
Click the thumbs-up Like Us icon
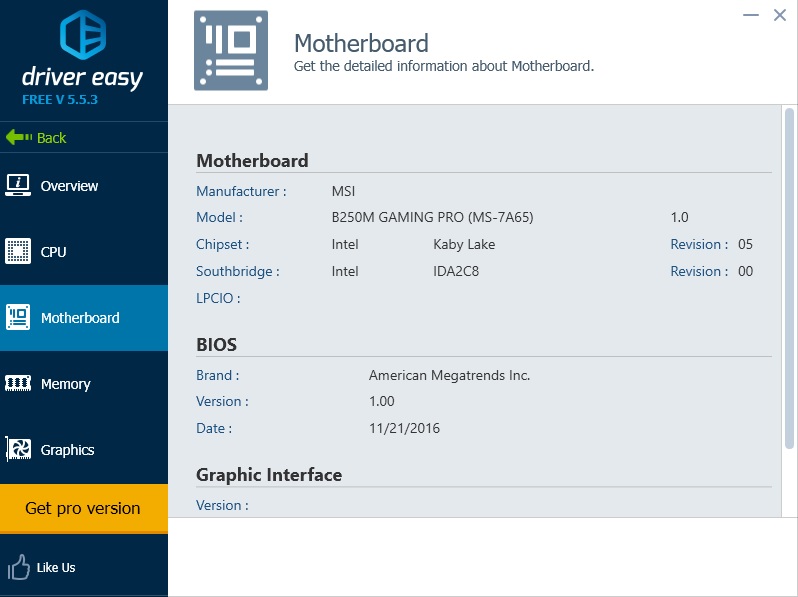coord(18,568)
